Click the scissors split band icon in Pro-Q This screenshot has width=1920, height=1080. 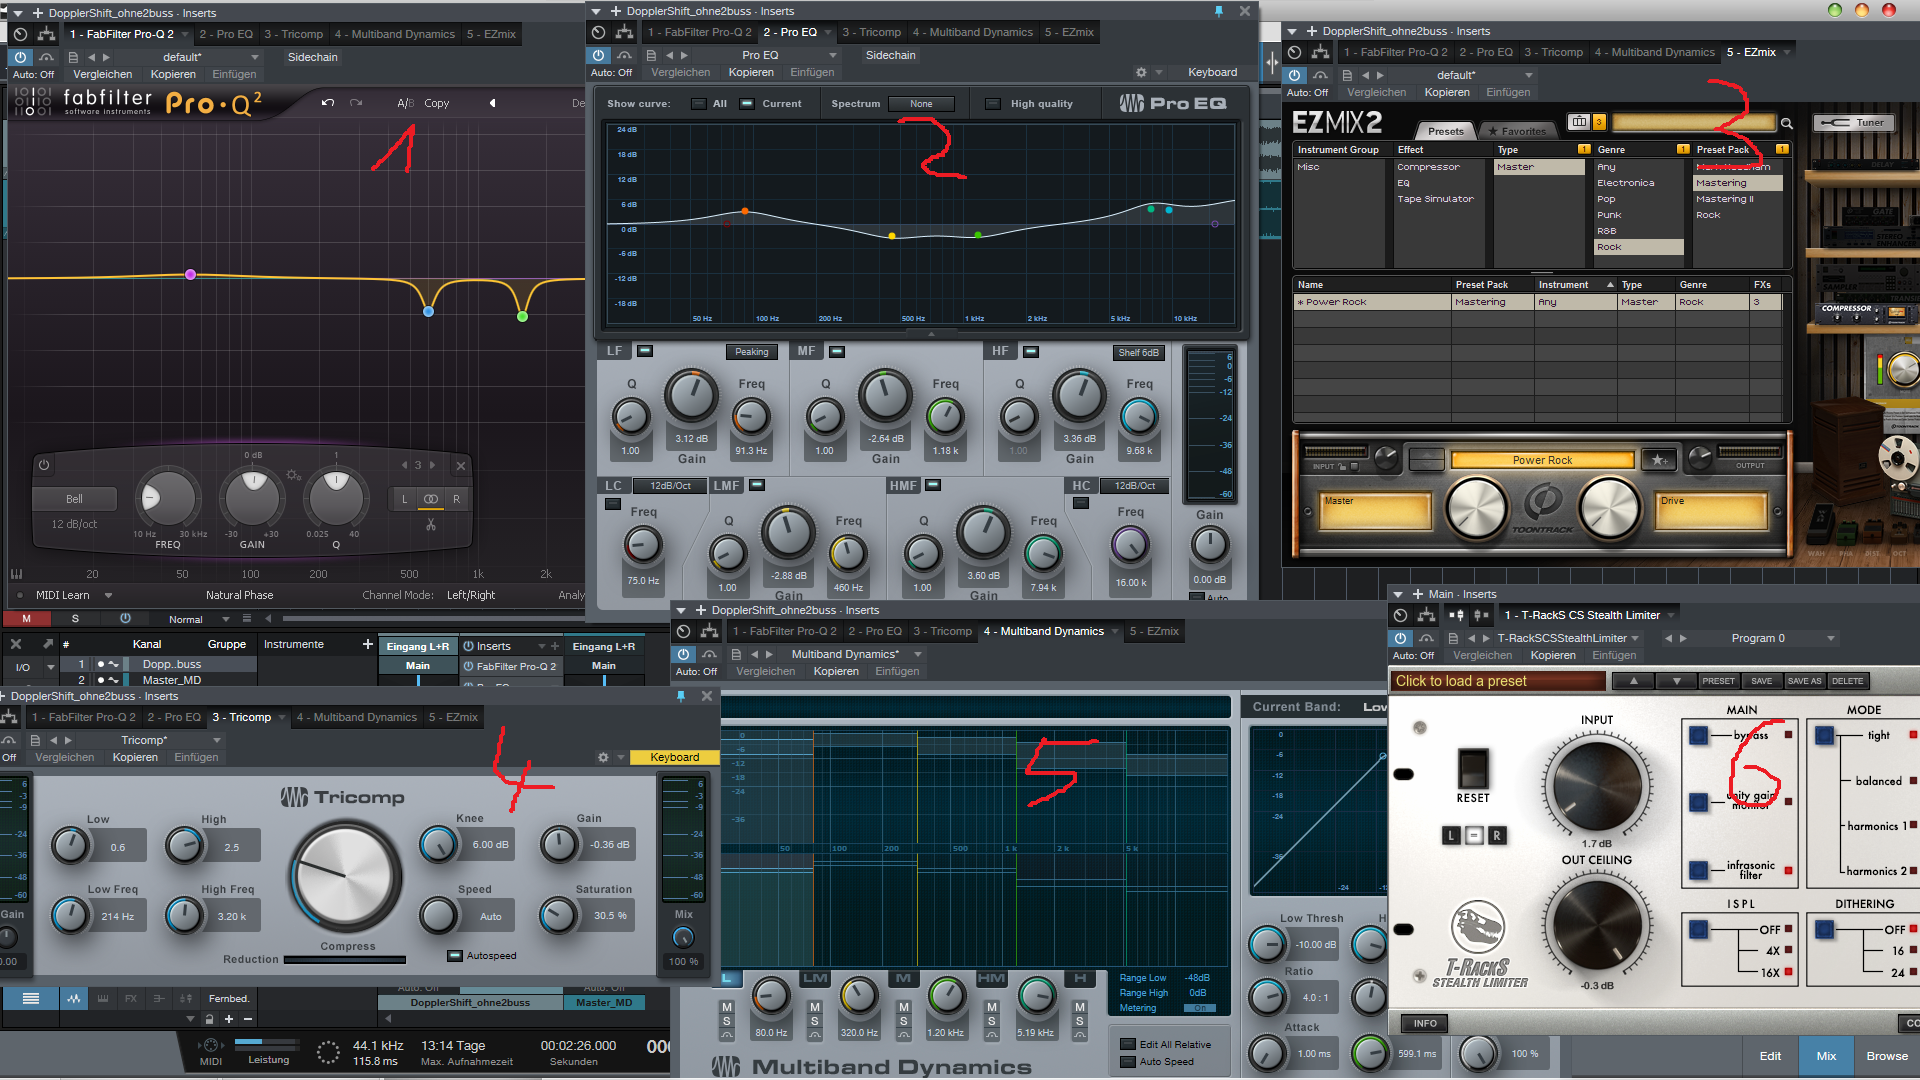431,524
